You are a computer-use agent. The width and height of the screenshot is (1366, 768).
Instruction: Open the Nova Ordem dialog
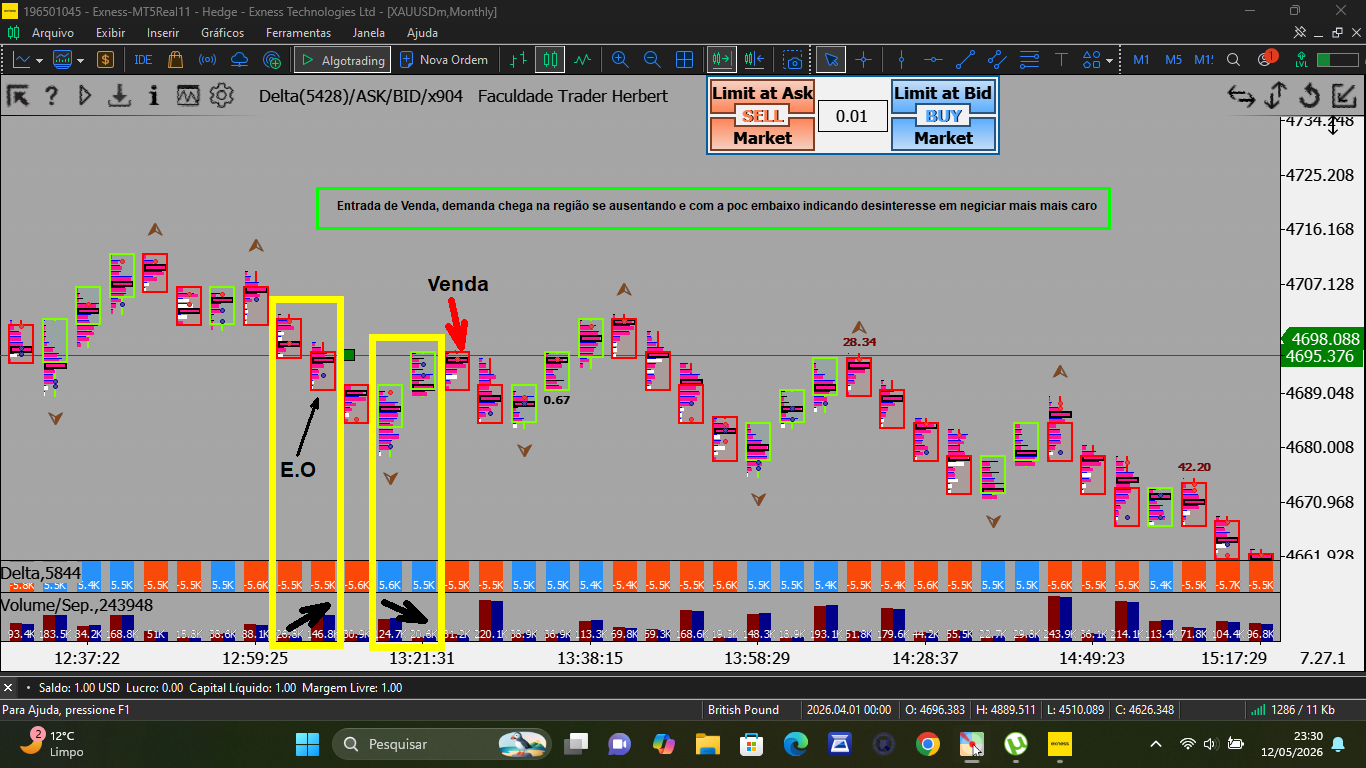[443, 60]
